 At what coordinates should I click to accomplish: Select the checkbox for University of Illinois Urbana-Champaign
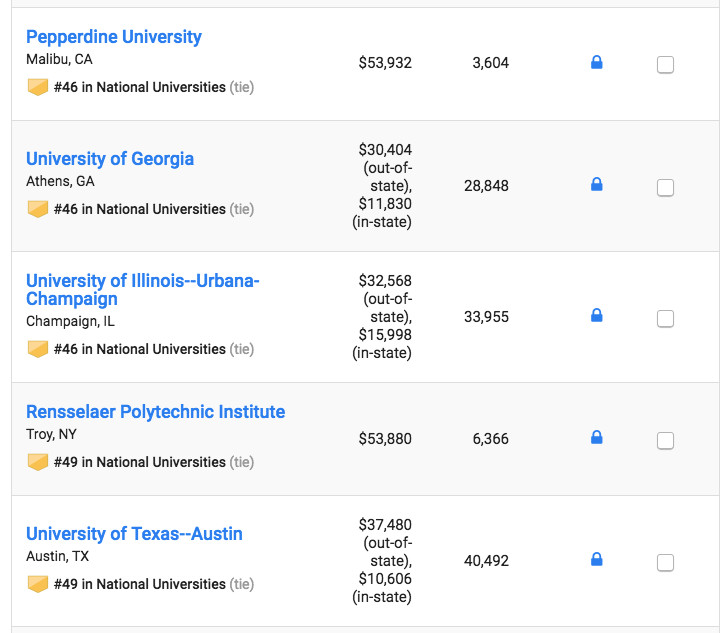(665, 319)
